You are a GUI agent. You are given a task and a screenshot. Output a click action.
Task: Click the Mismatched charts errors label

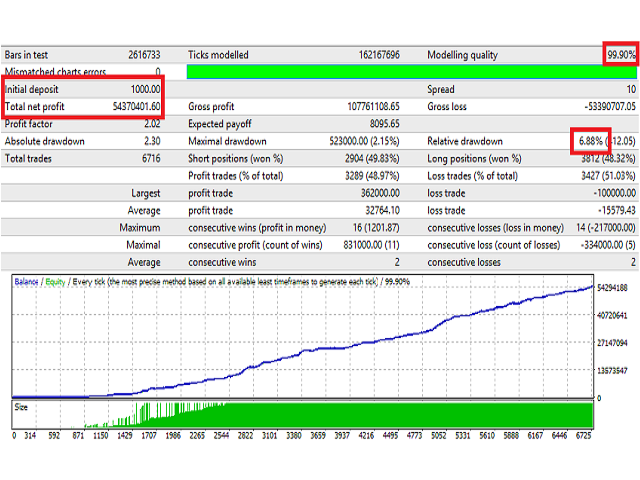[x=55, y=72]
